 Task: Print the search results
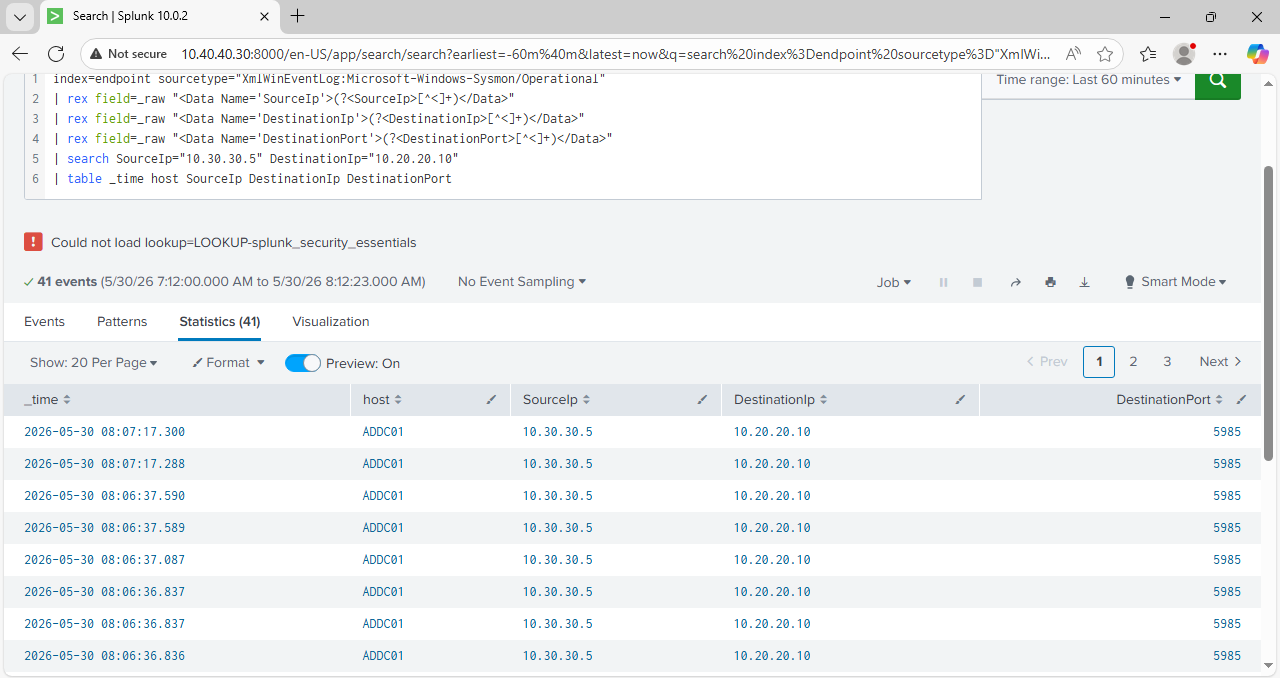[1050, 283]
